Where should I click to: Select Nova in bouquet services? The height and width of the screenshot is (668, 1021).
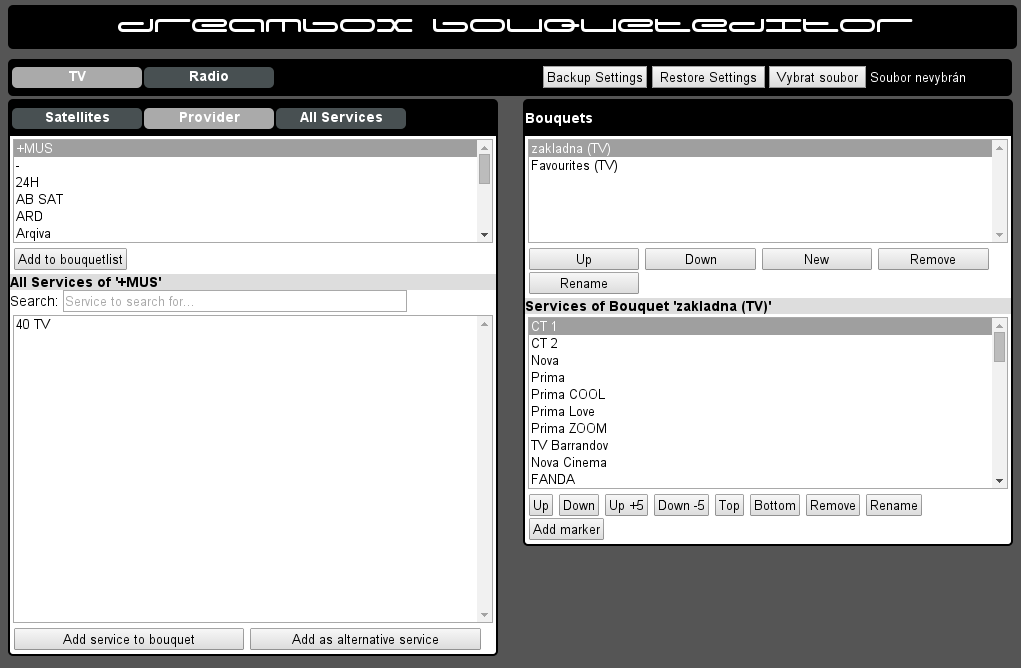(760, 360)
